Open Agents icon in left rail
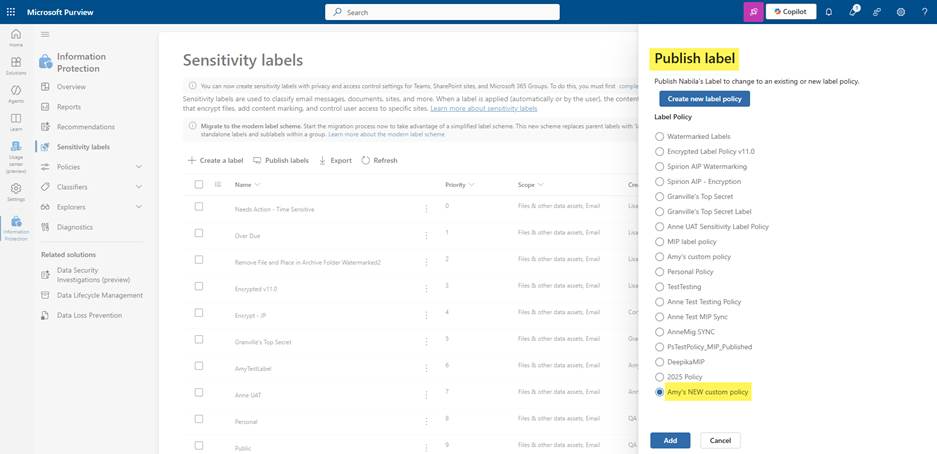 click(16, 93)
